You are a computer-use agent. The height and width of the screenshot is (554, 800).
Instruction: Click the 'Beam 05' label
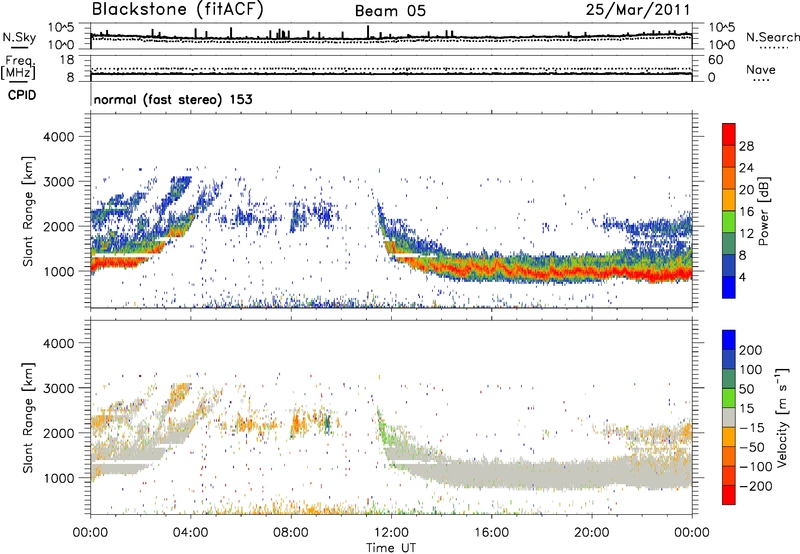pyautogui.click(x=390, y=11)
